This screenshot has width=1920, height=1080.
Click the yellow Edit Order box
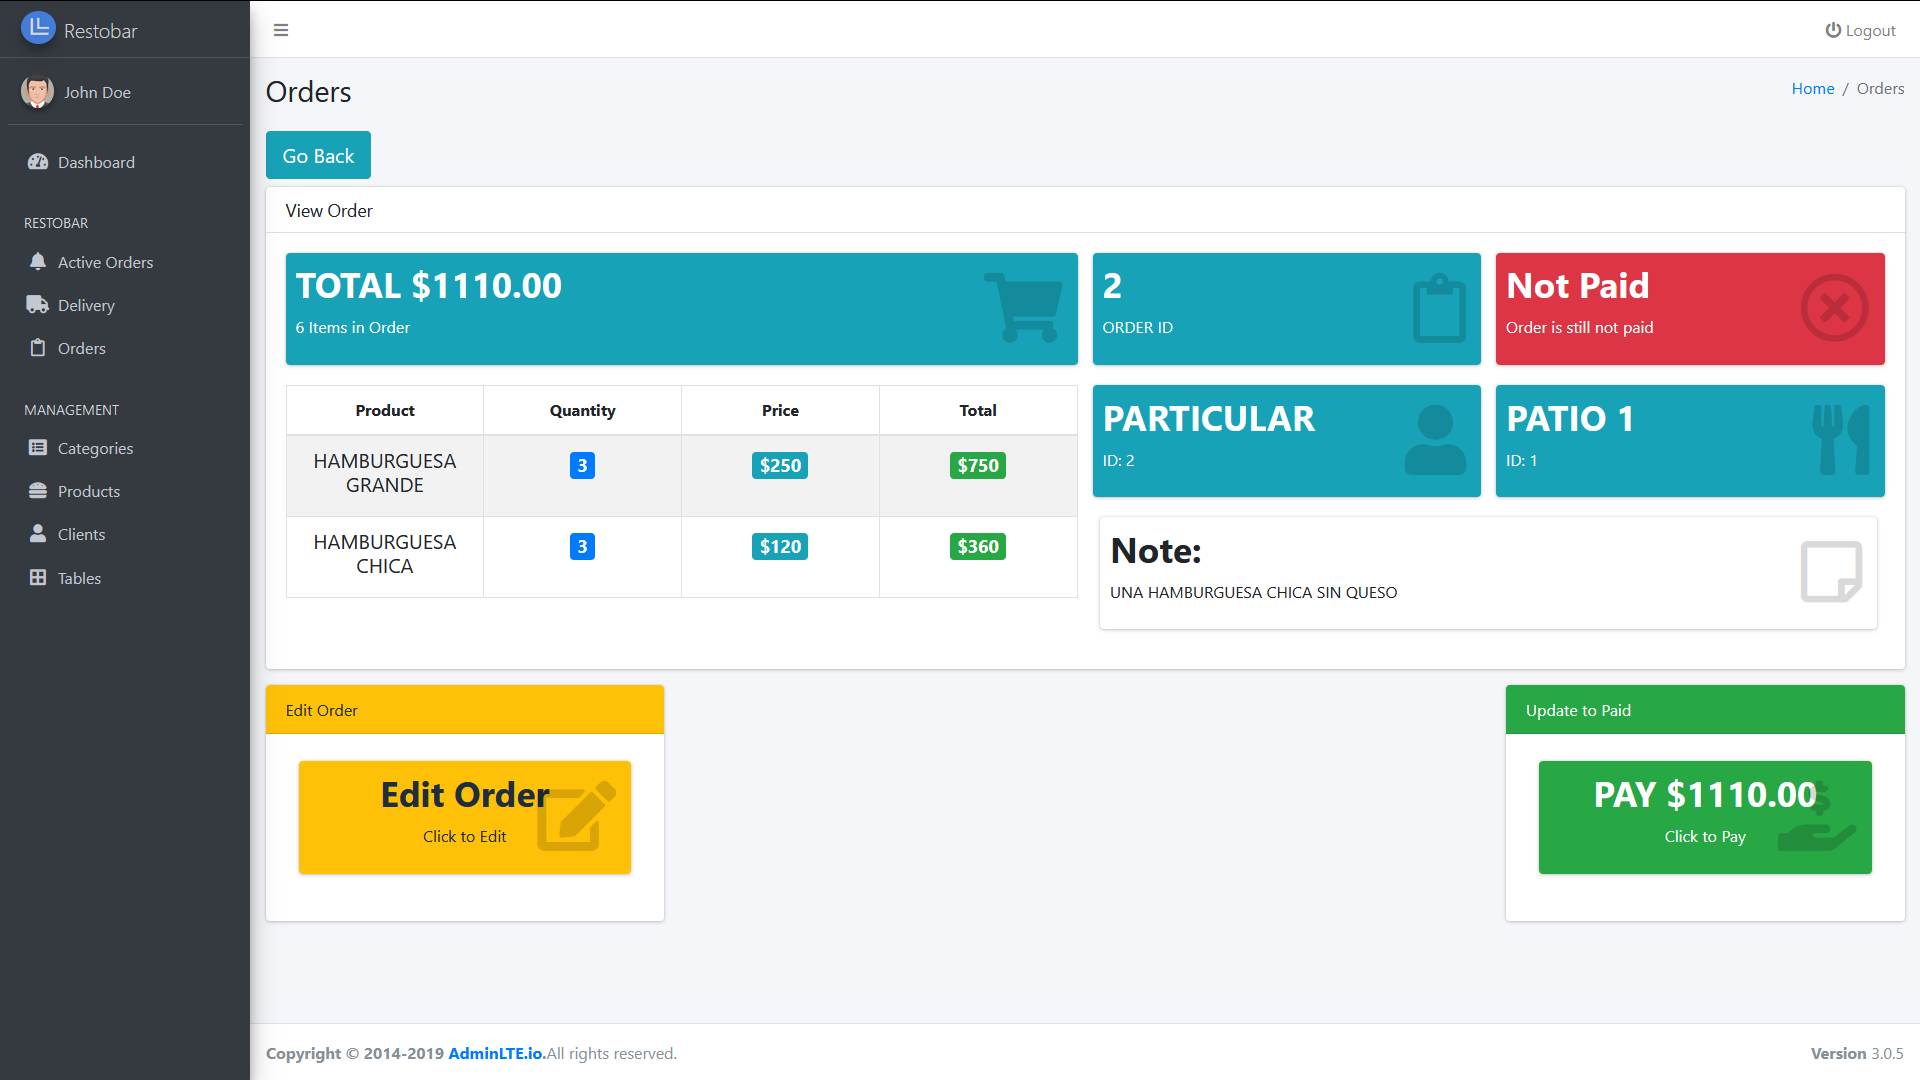tap(464, 817)
